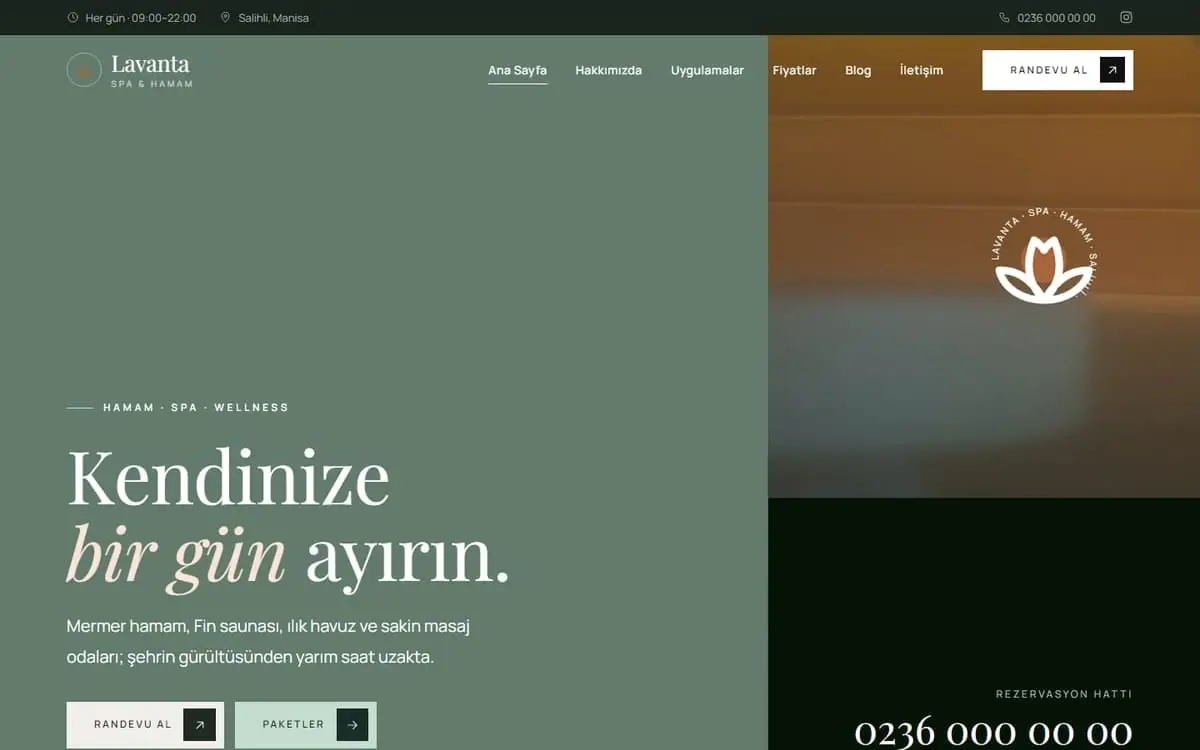Click the 'Rezervasyon Hattı' label
Image resolution: width=1200 pixels, height=750 pixels.
click(x=1064, y=694)
